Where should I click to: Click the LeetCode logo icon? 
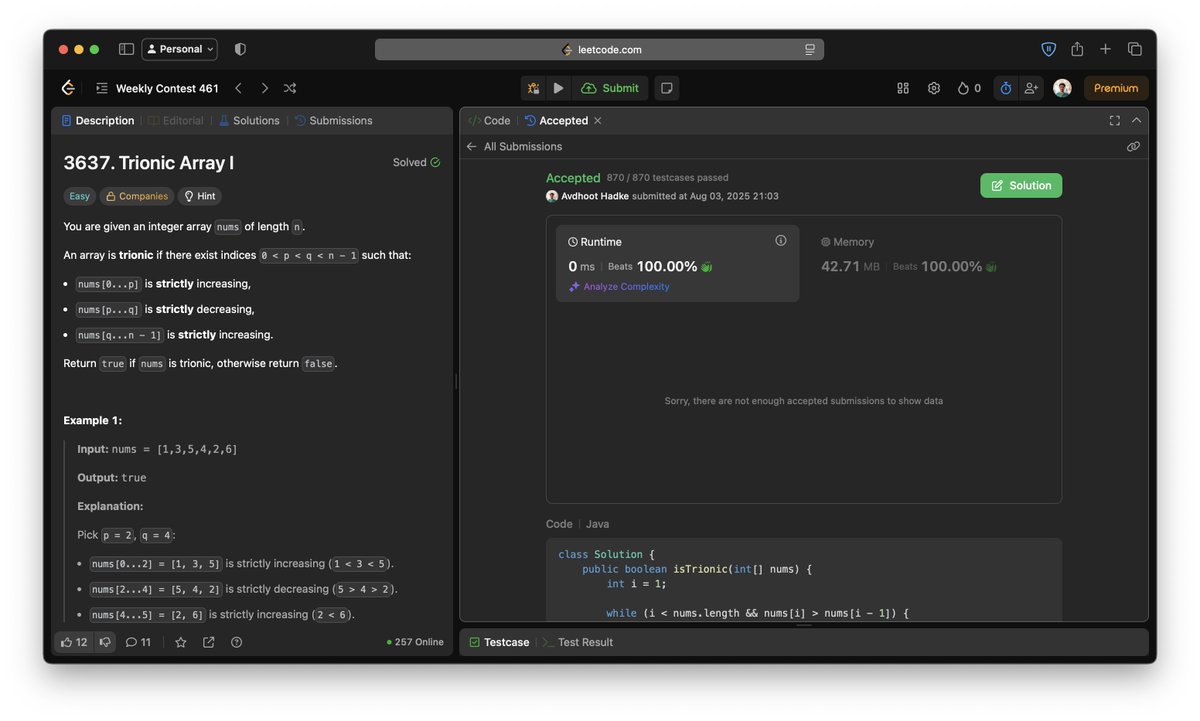pyautogui.click(x=68, y=88)
